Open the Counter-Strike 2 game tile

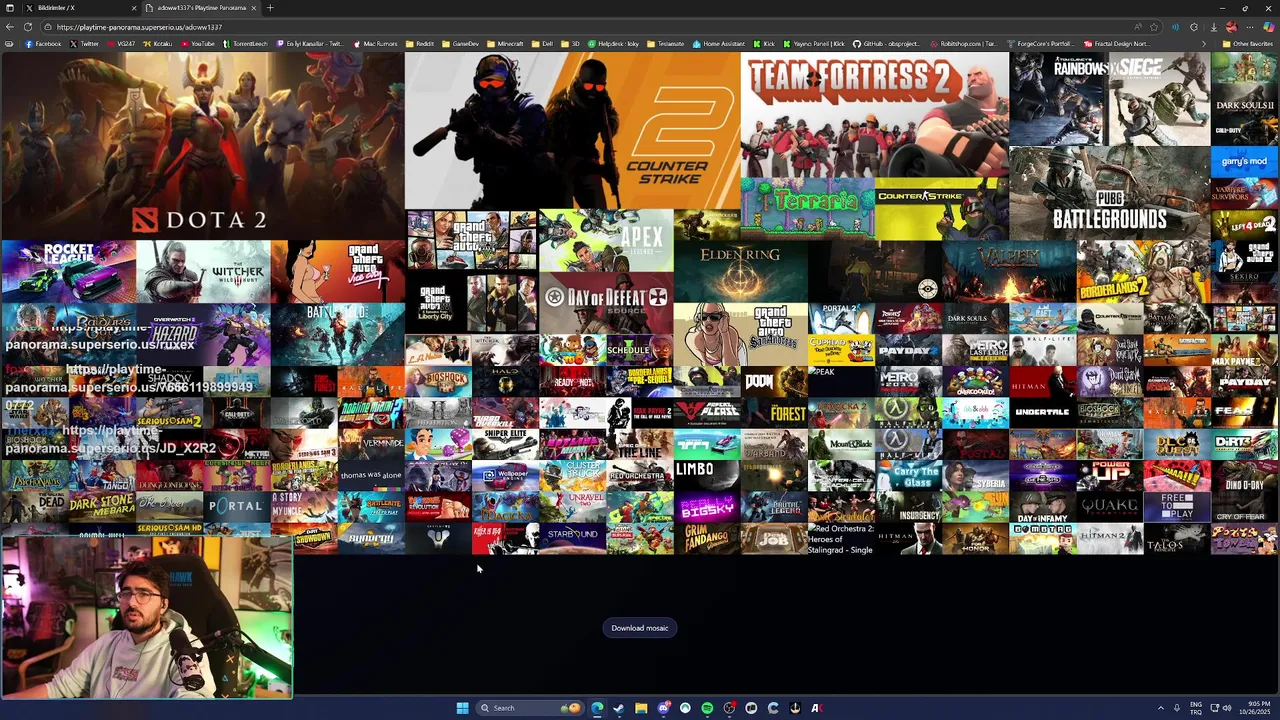click(572, 131)
